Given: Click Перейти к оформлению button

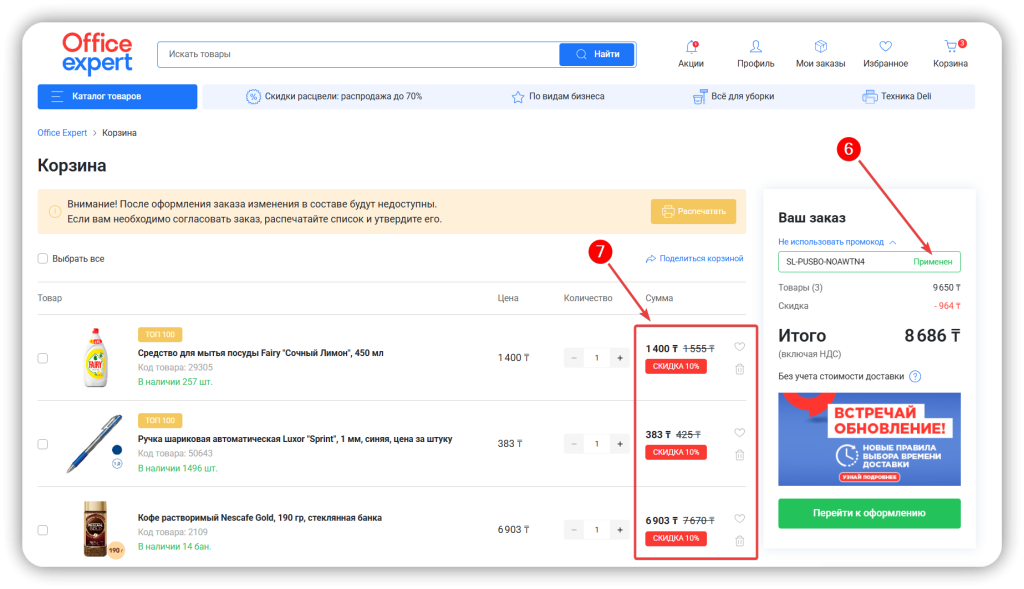Looking at the screenshot, I should [x=869, y=513].
